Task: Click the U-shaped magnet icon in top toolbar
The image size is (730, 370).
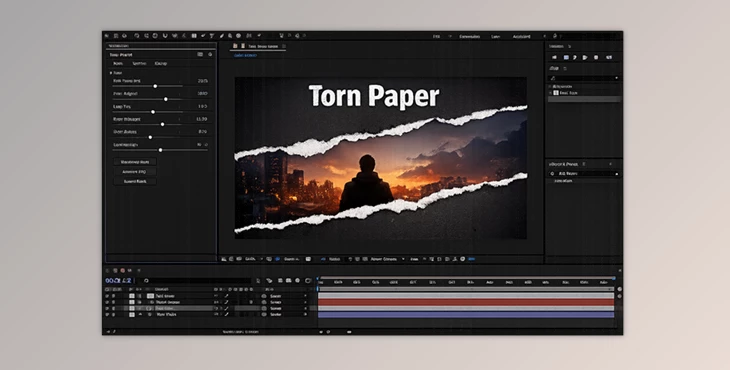Action: 165,36
